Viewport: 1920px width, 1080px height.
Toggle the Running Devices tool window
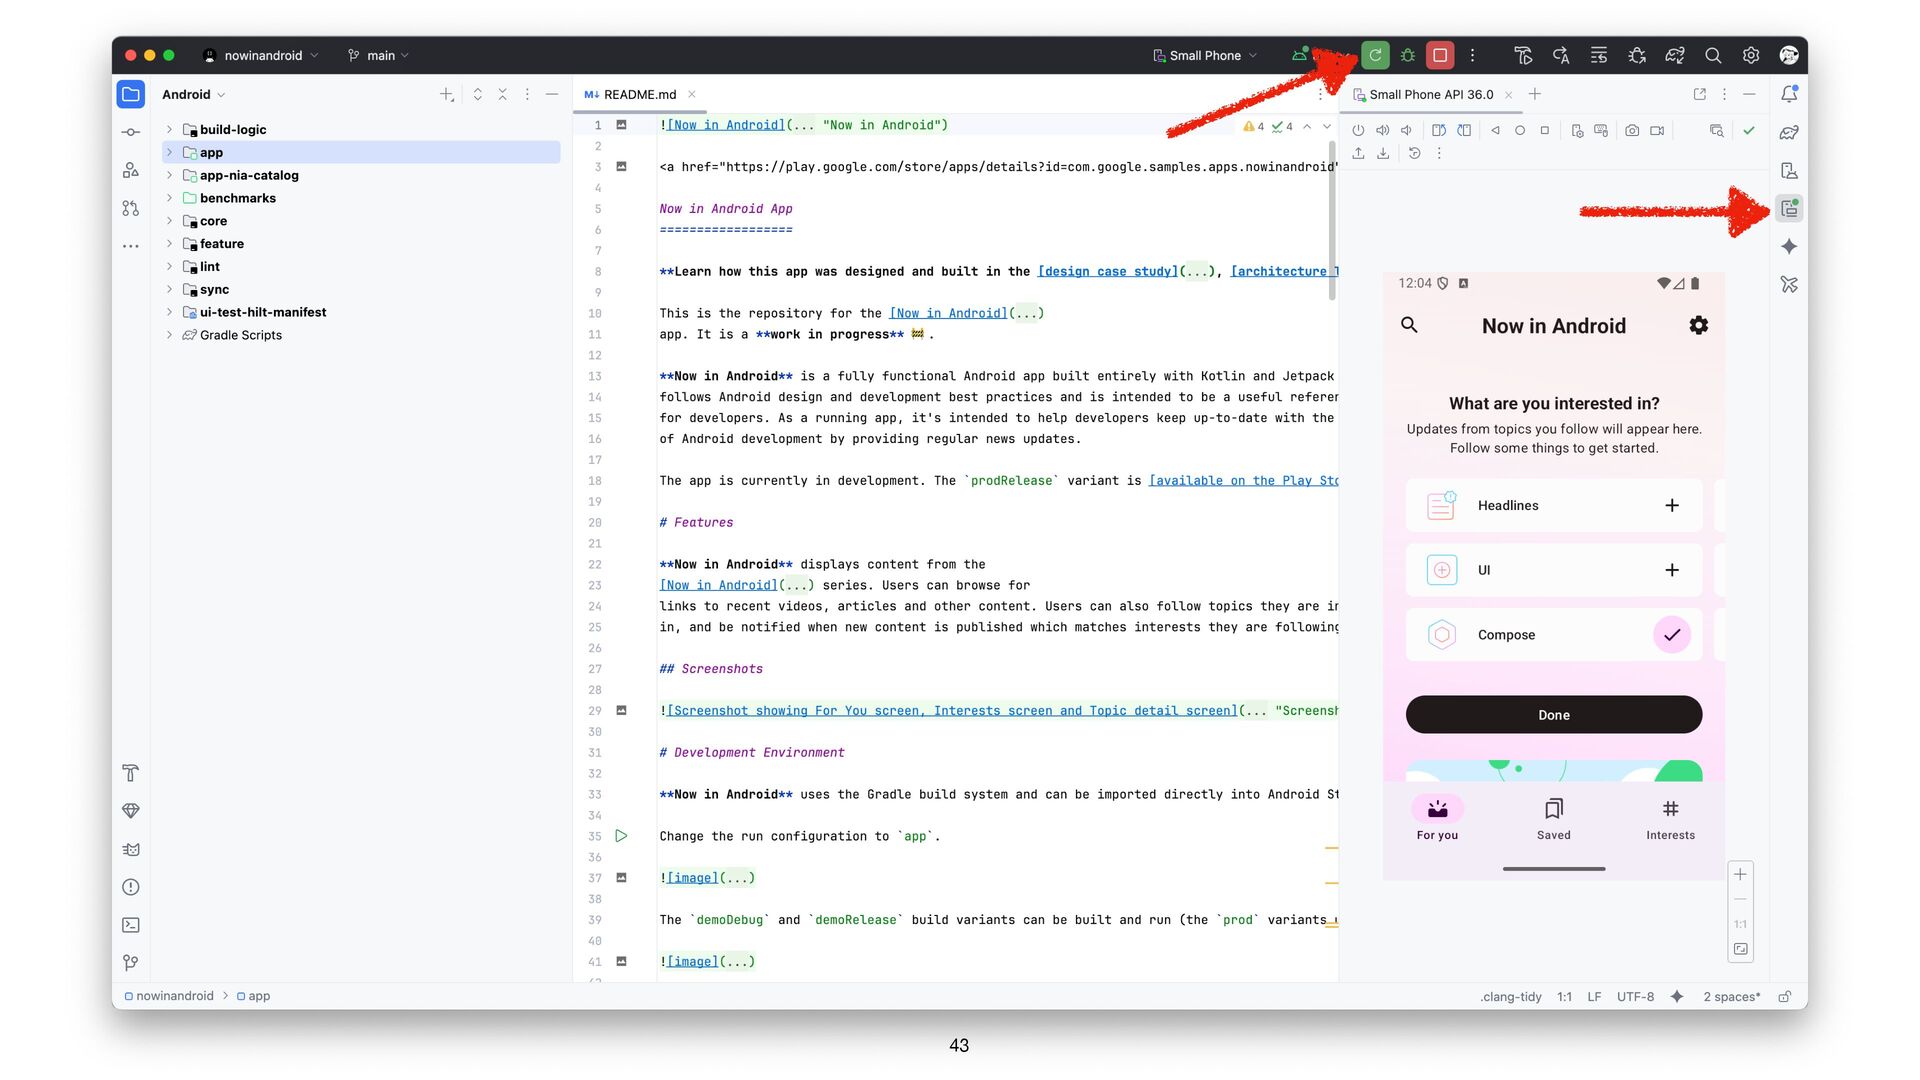point(1789,209)
